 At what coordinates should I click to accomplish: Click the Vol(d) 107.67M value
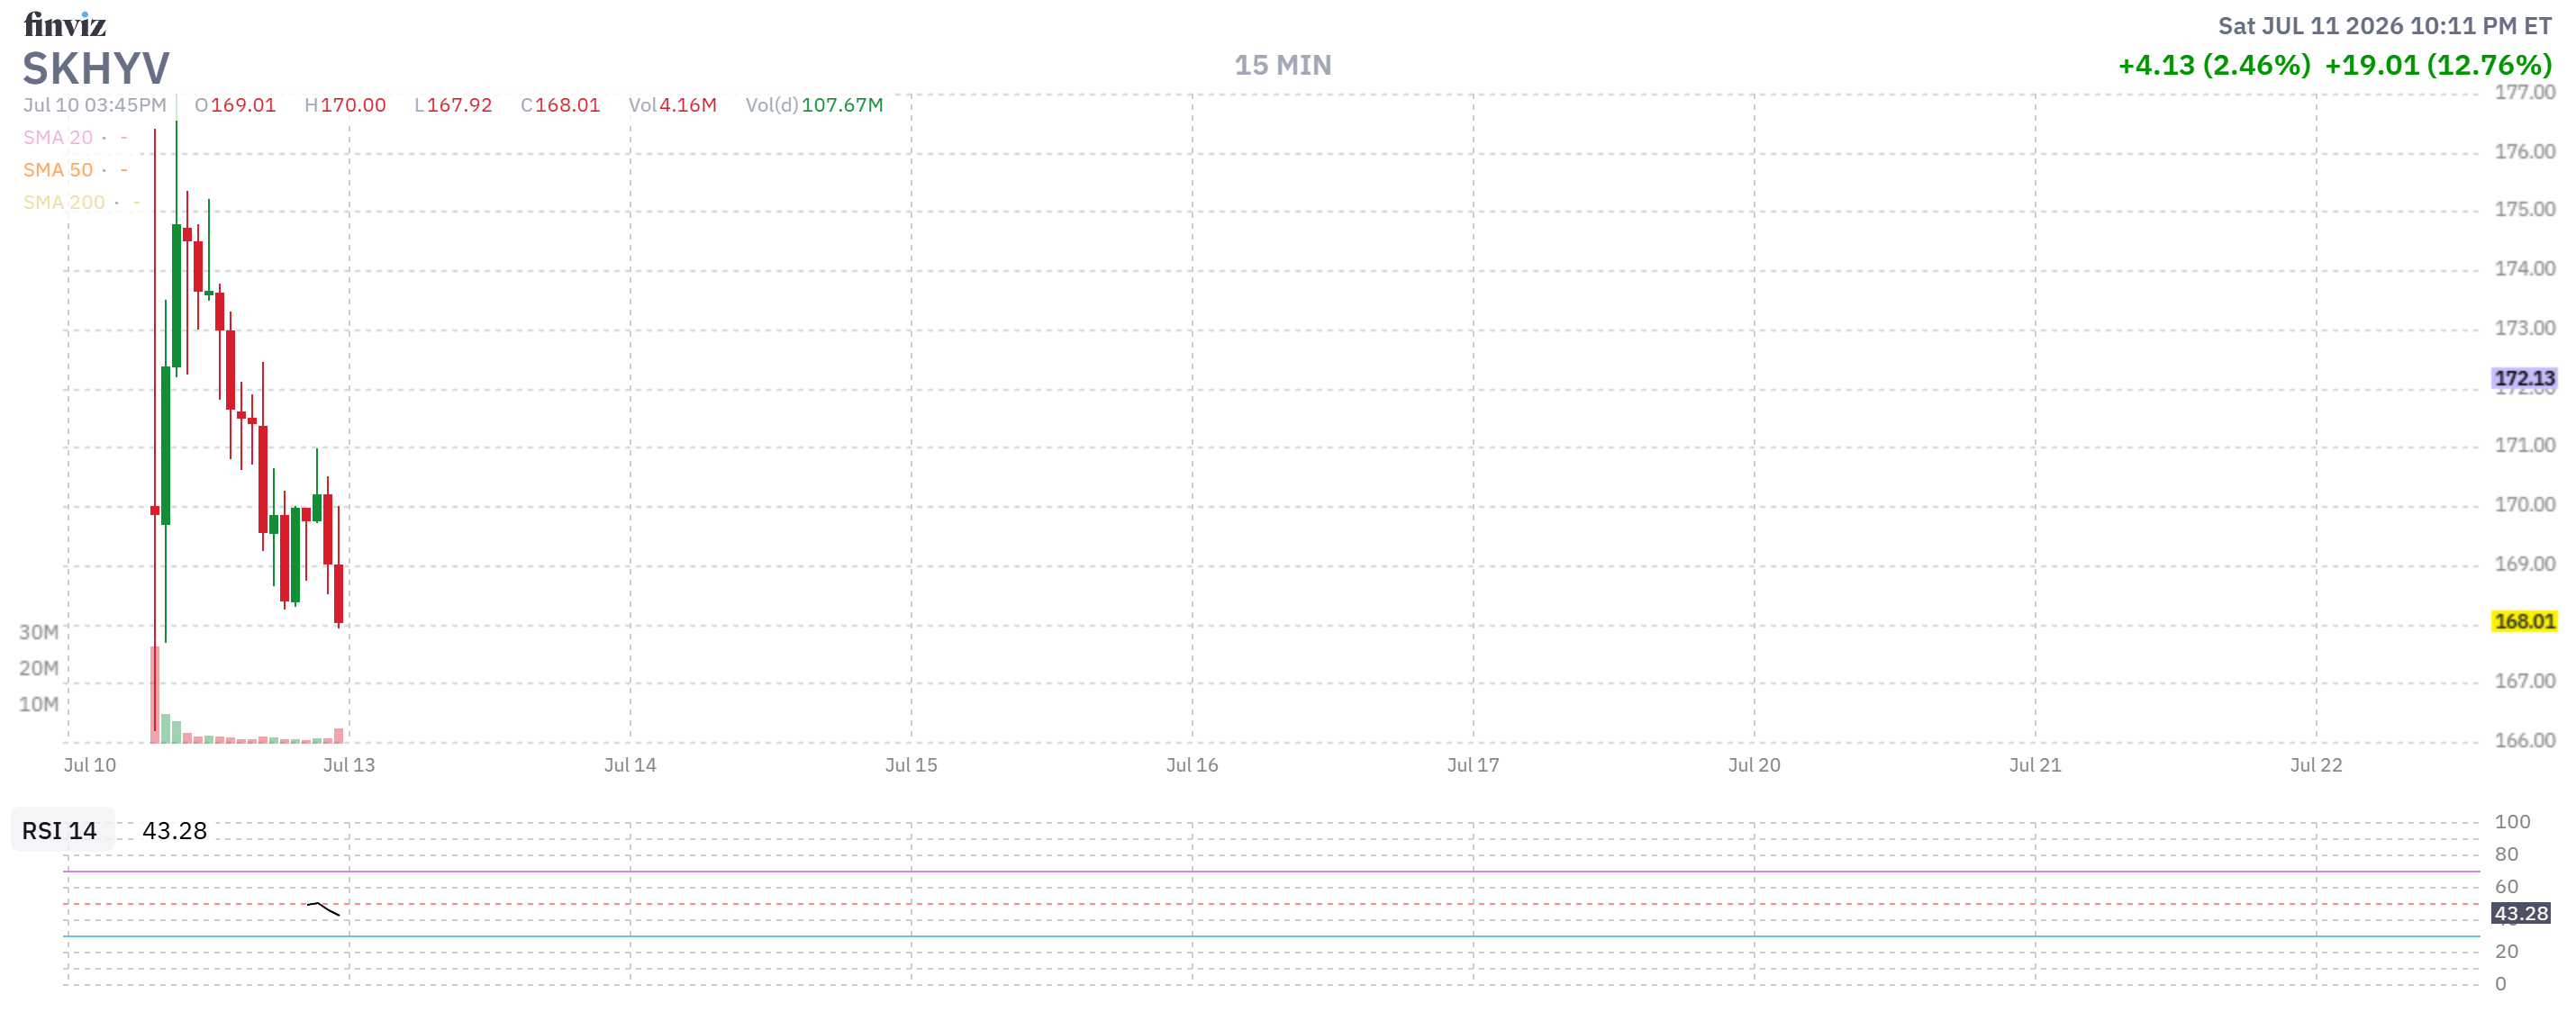click(x=842, y=105)
